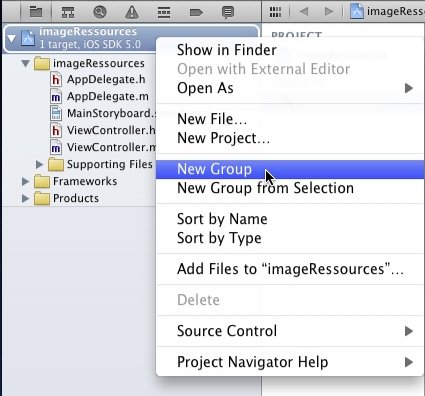Screen dimensions: 425x396
Task: Click the imageRessources jump bar project icon
Action: coord(356,11)
